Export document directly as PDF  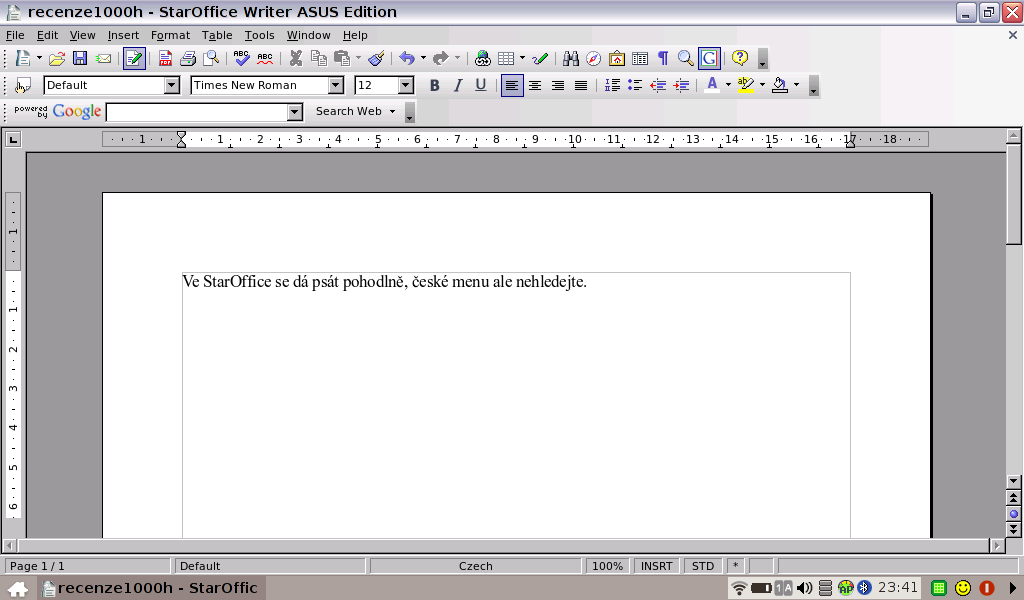pyautogui.click(x=166, y=58)
